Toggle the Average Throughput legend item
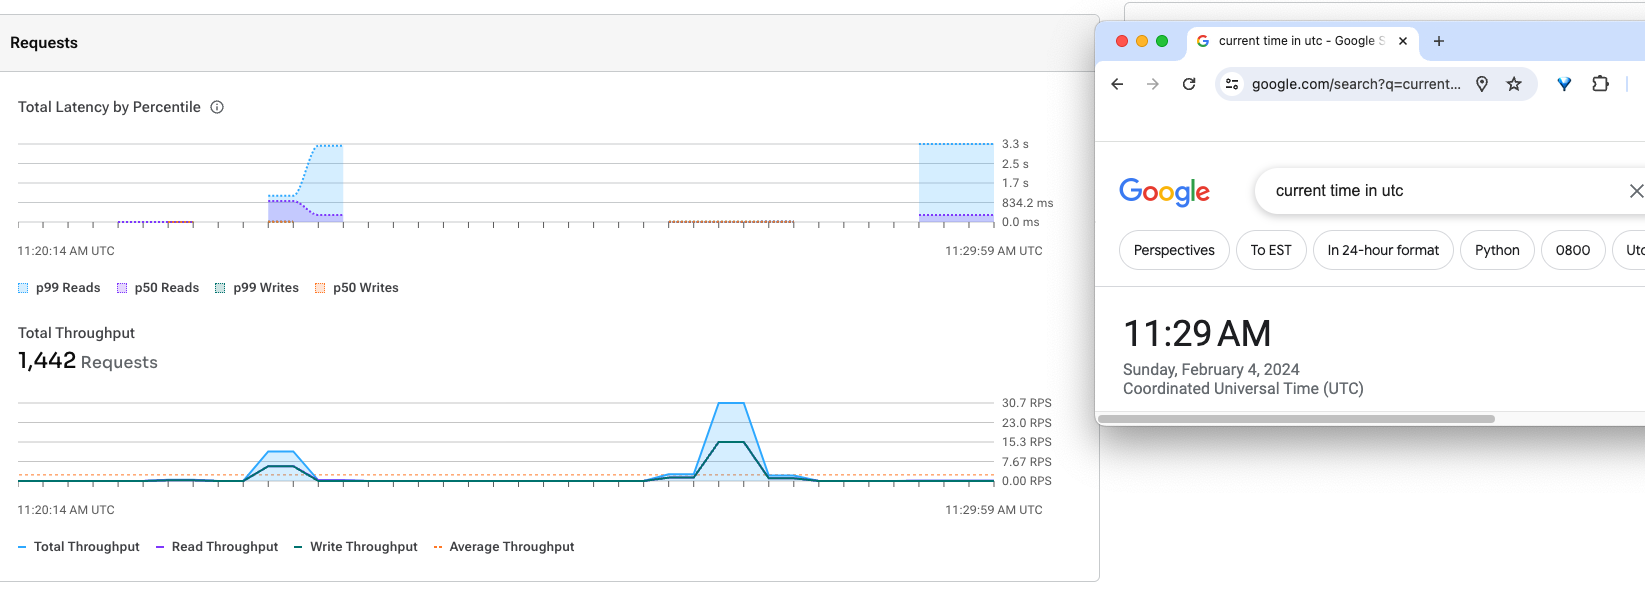 (504, 547)
